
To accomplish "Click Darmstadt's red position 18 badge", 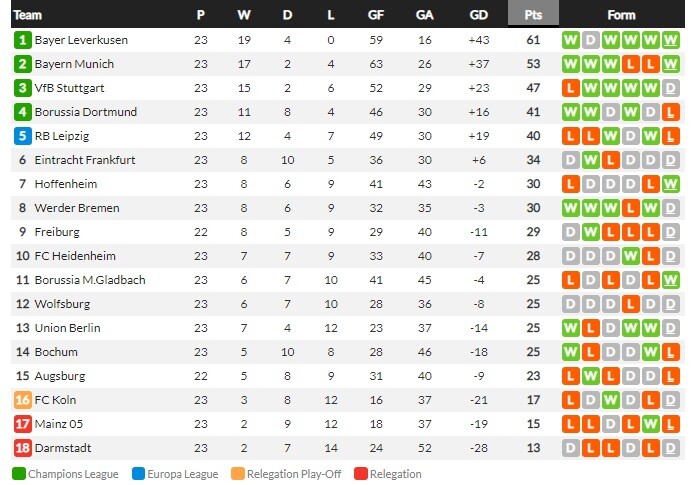I will point(23,448).
